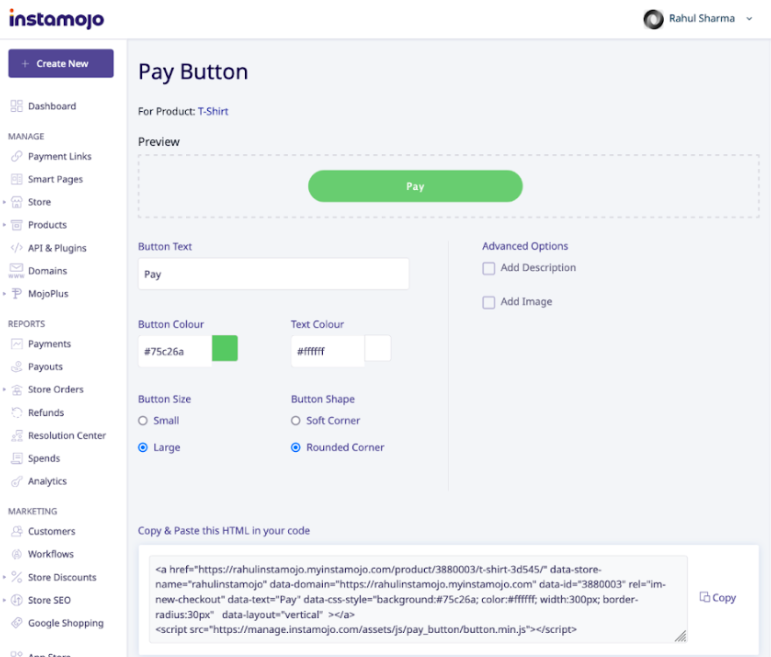Click the Refunds circular icon
771x657 pixels.
(x=17, y=413)
